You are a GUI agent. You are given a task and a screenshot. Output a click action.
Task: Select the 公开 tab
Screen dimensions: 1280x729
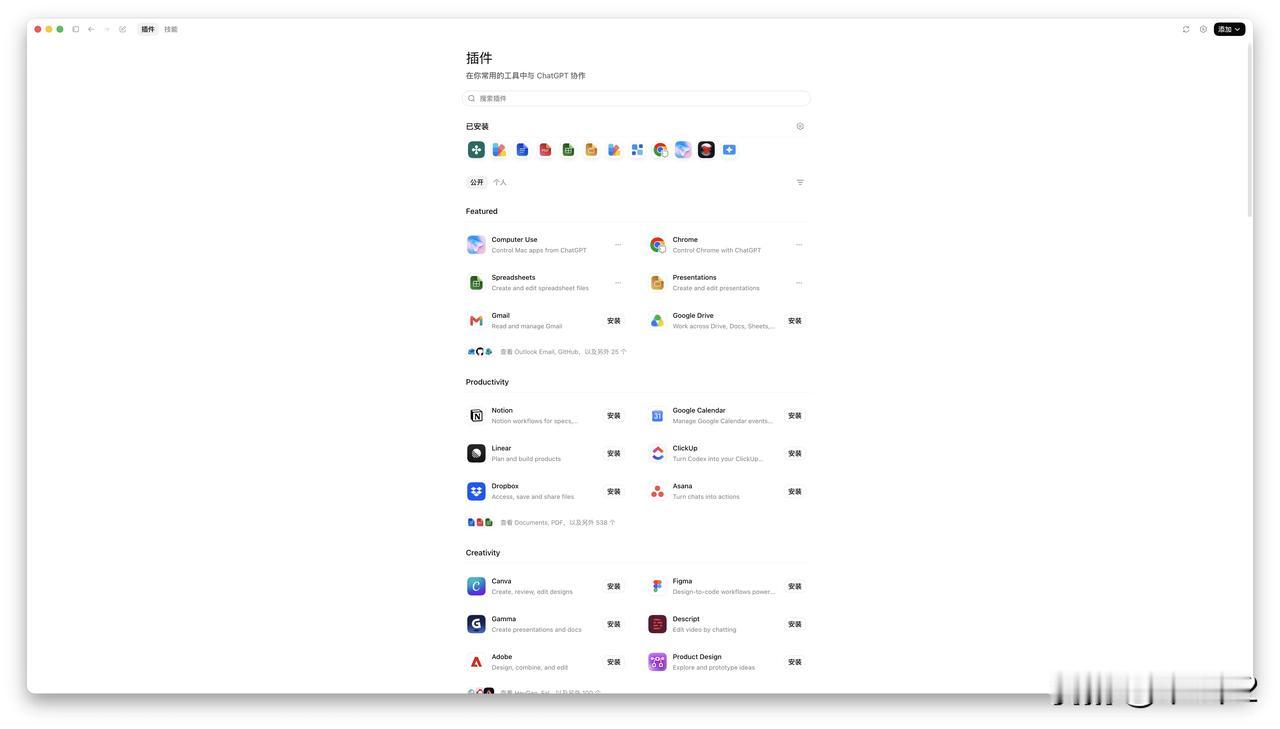point(477,182)
